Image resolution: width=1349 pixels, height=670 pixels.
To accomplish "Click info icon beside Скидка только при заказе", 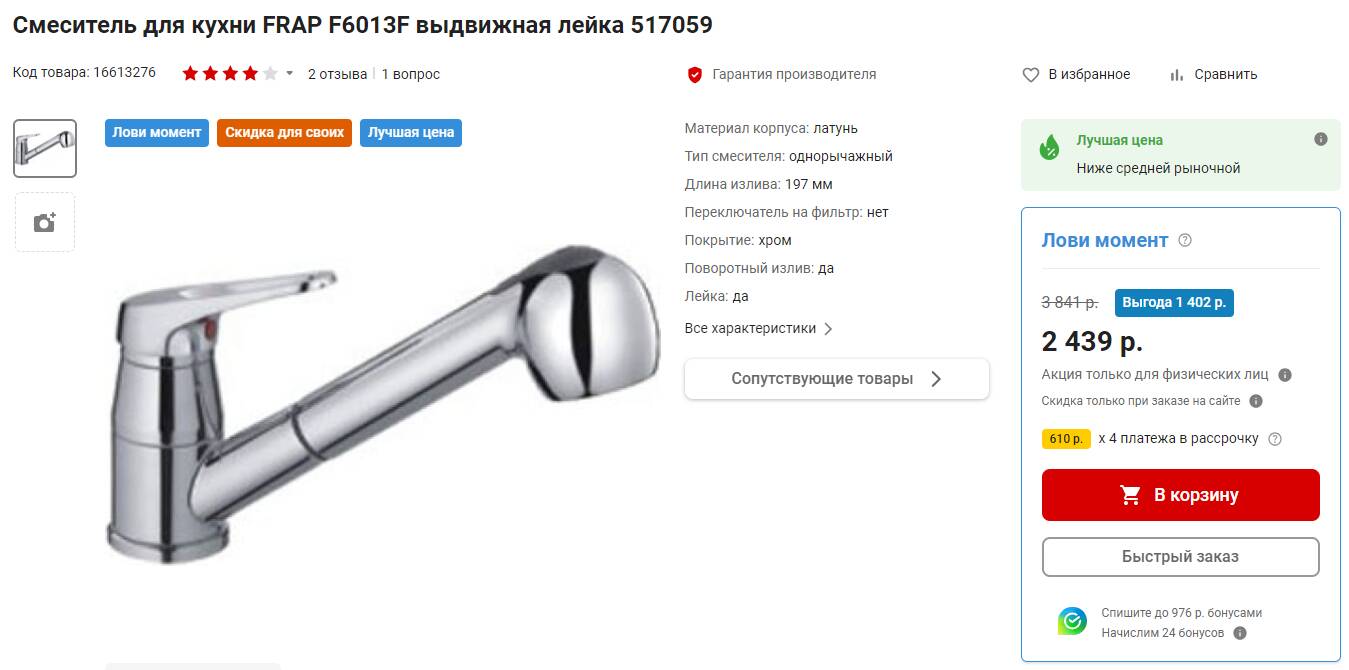I will click(1256, 401).
